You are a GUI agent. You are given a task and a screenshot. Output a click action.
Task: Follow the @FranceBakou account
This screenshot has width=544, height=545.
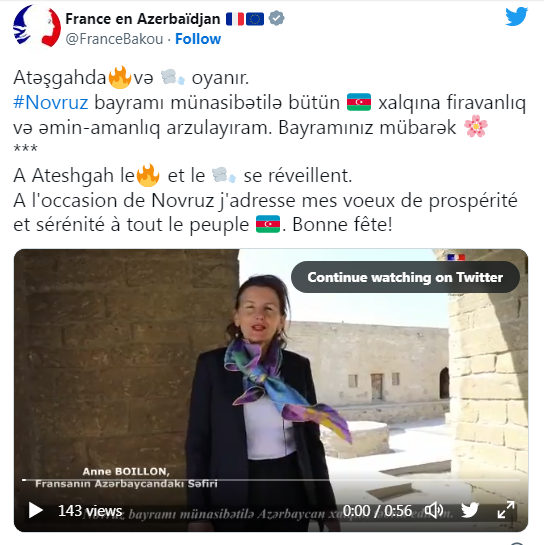(198, 39)
